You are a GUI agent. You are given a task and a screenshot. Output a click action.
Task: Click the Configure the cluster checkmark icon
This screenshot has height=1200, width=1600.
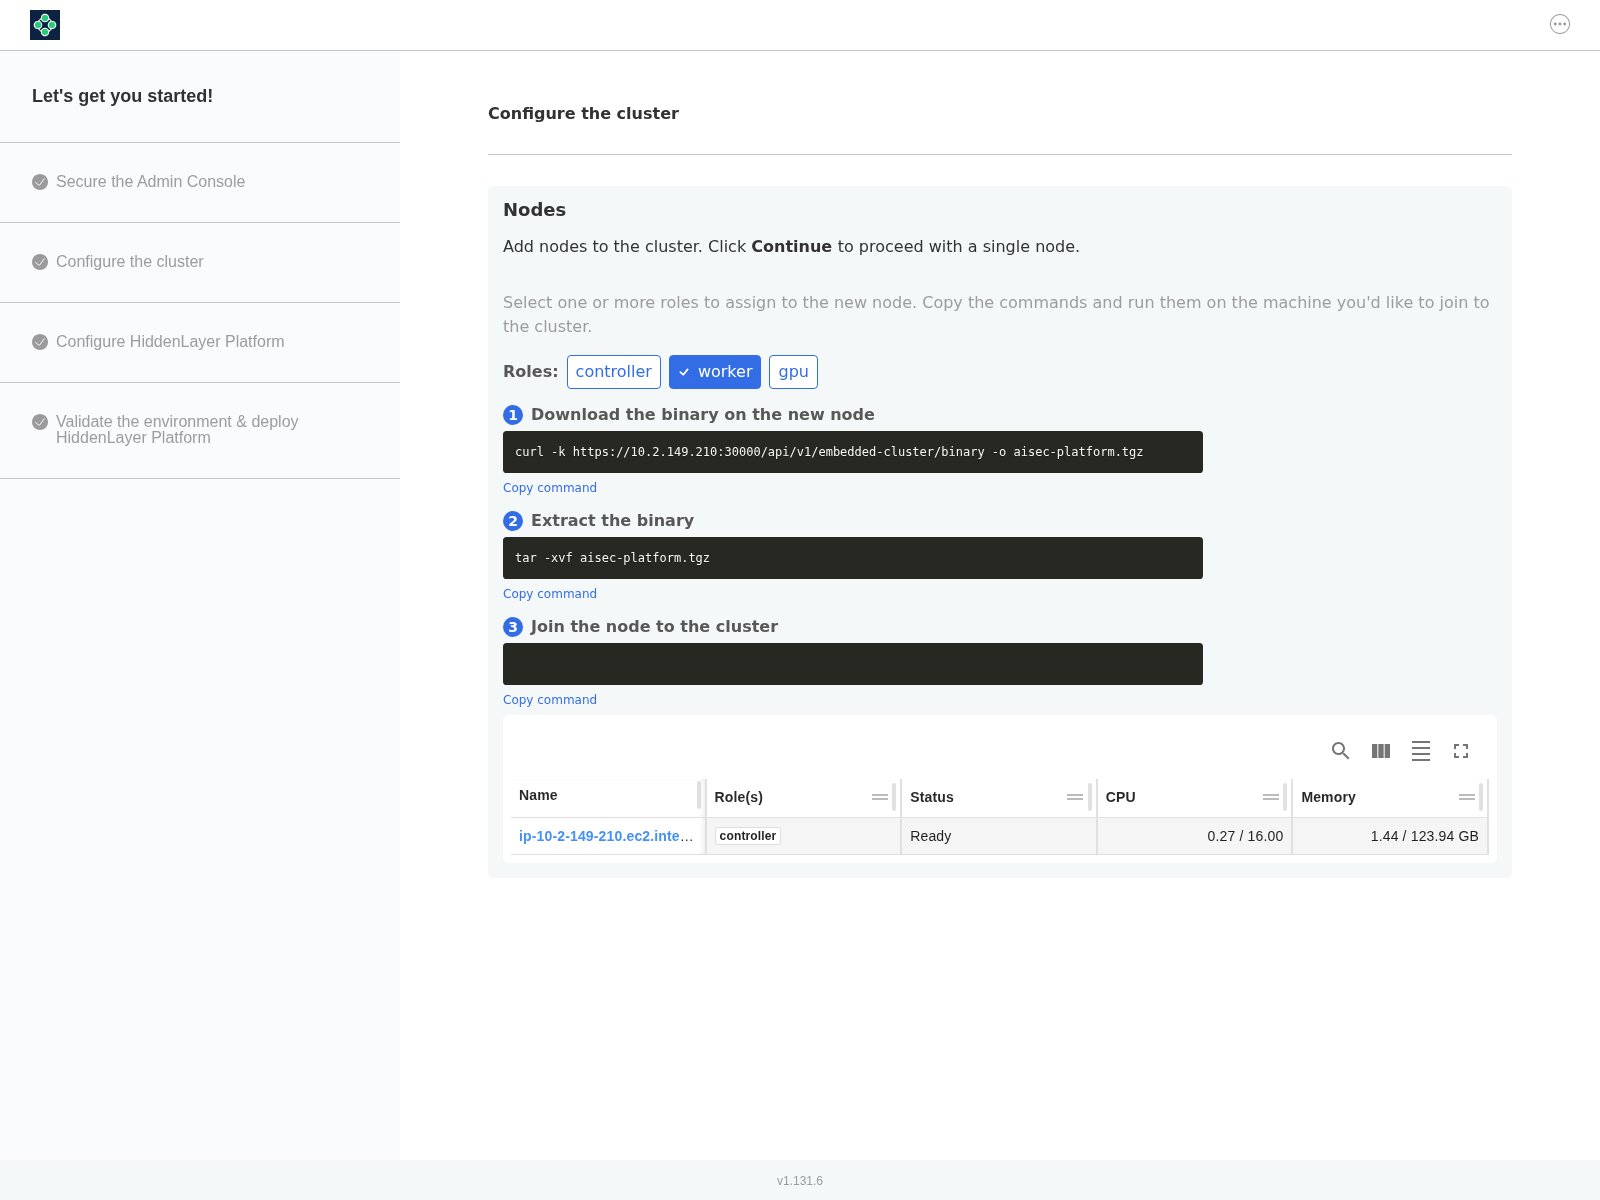[x=40, y=262]
